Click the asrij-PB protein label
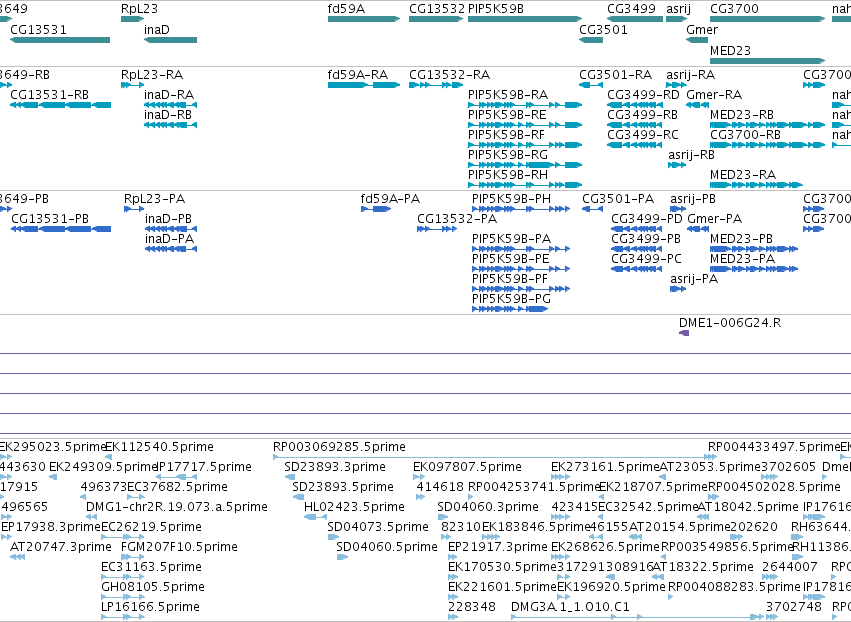The height and width of the screenshot is (622, 851). point(693,199)
